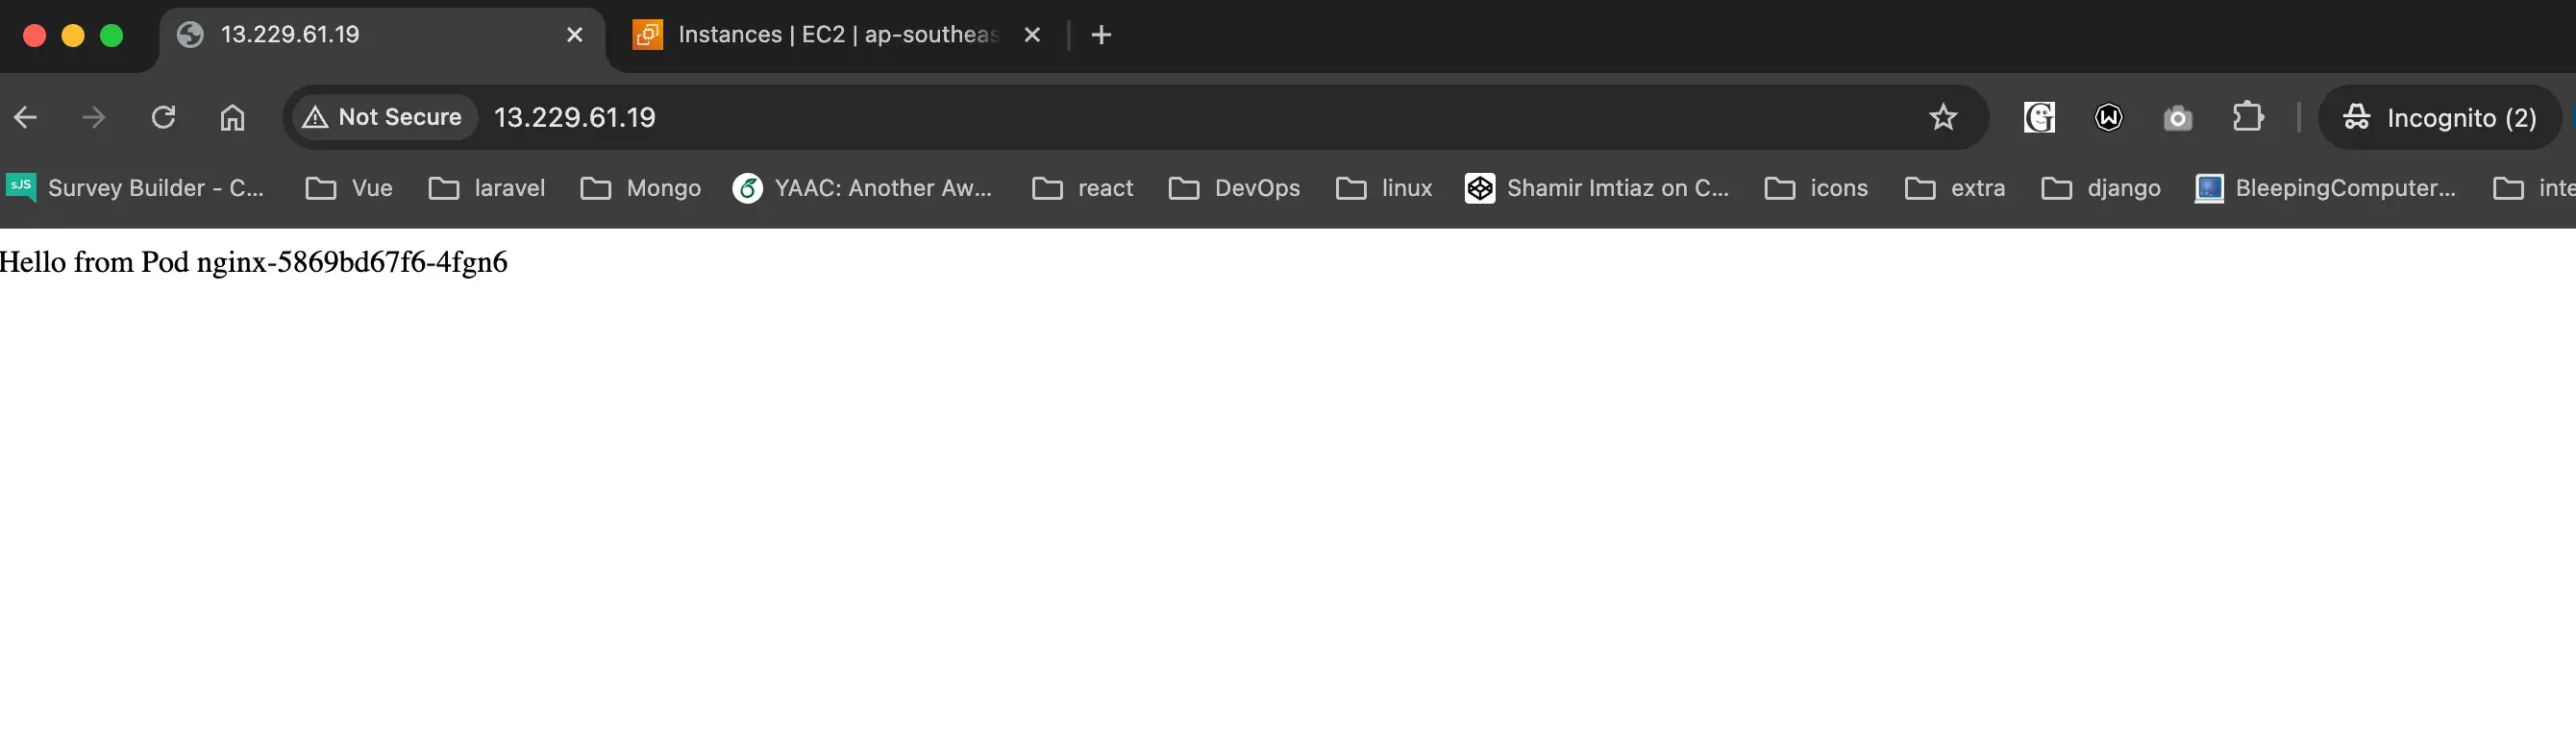
Task: Open the DevOps bookmarks folder
Action: pos(1234,188)
